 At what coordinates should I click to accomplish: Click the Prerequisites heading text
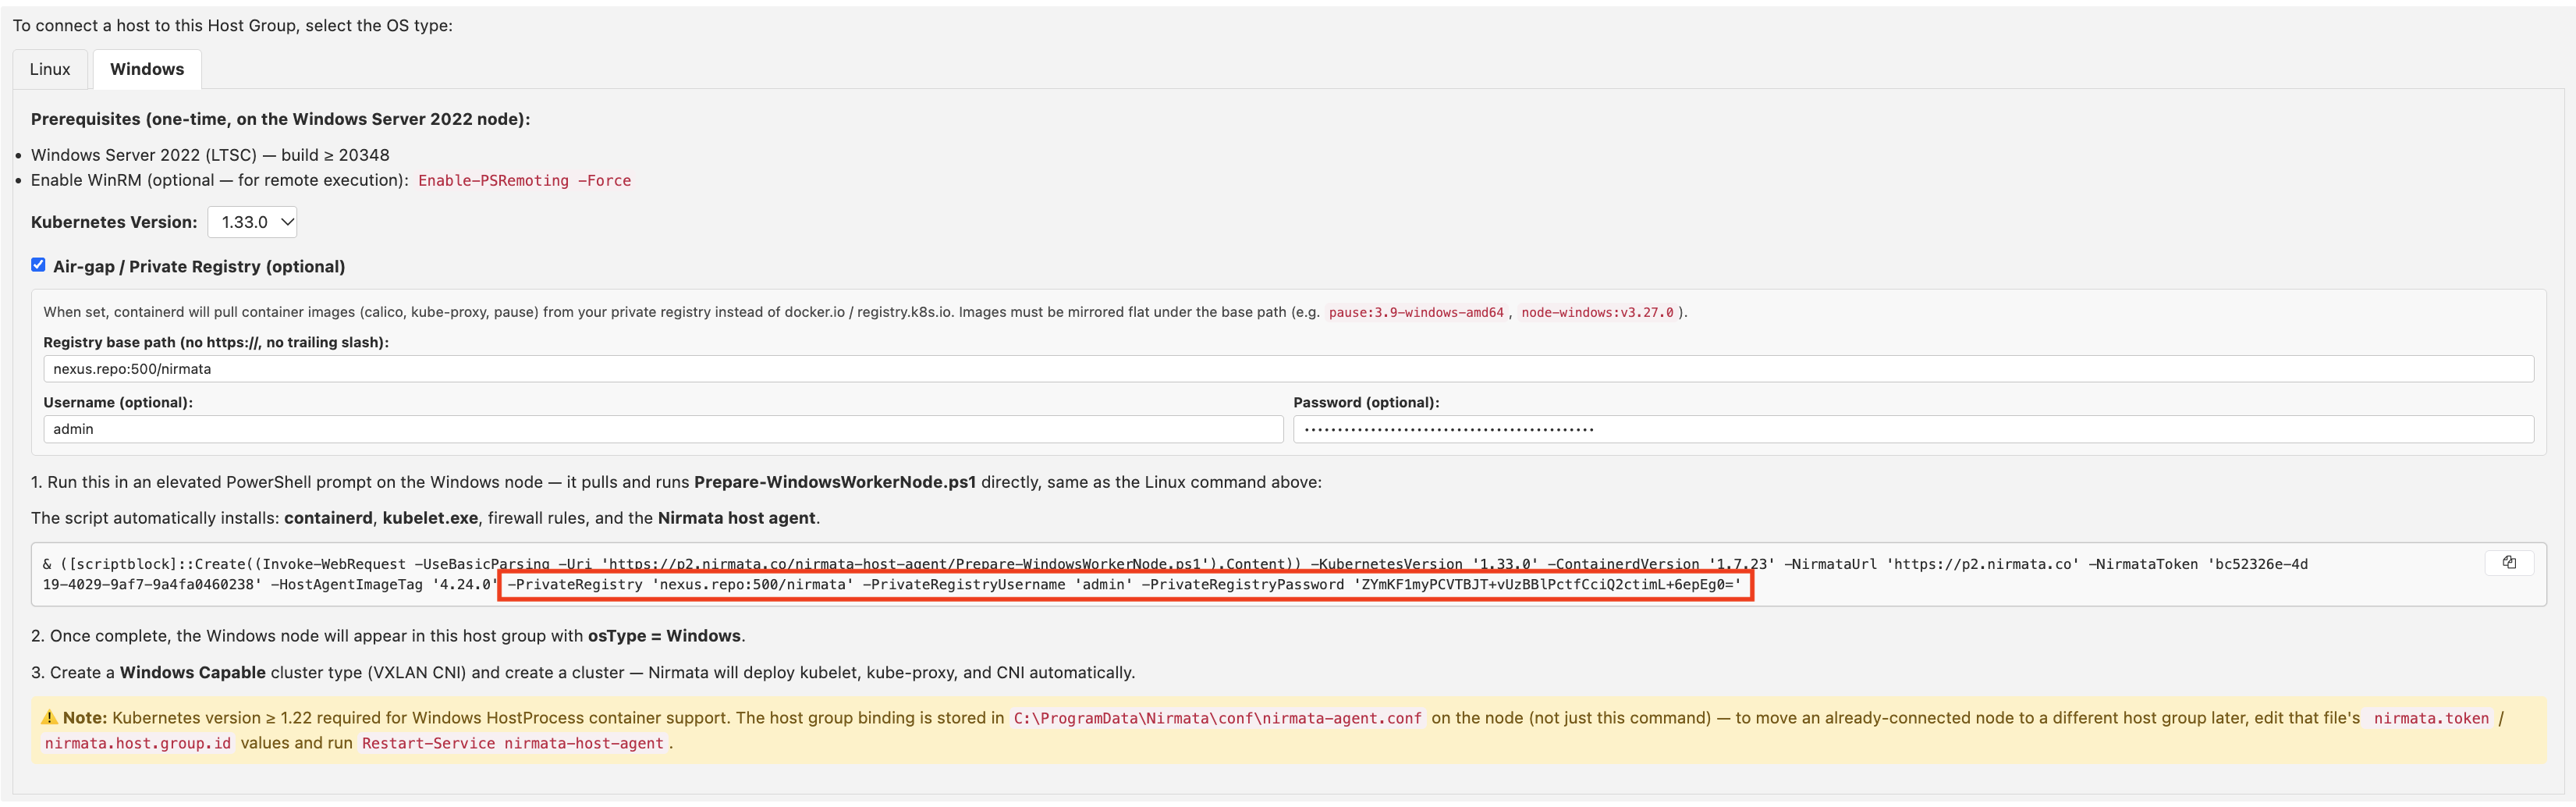(280, 119)
